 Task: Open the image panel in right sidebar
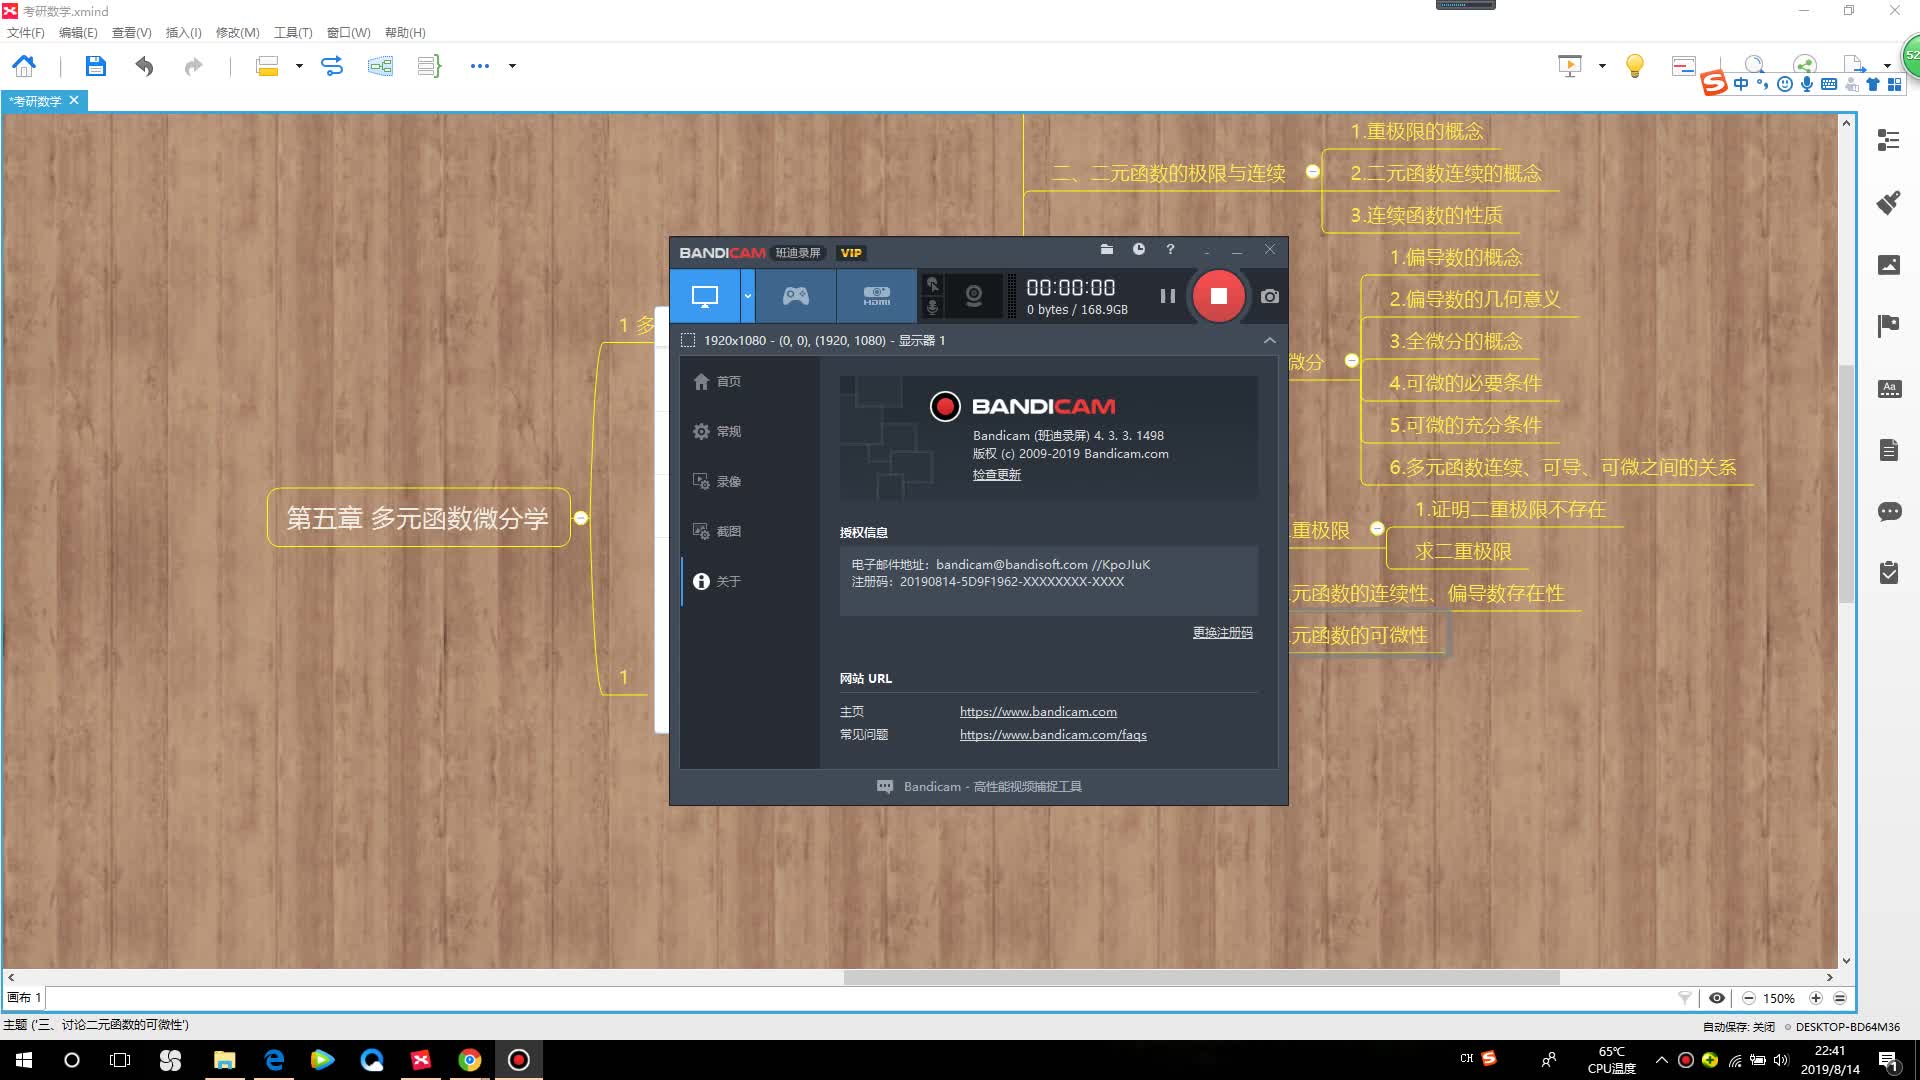pyautogui.click(x=1888, y=265)
